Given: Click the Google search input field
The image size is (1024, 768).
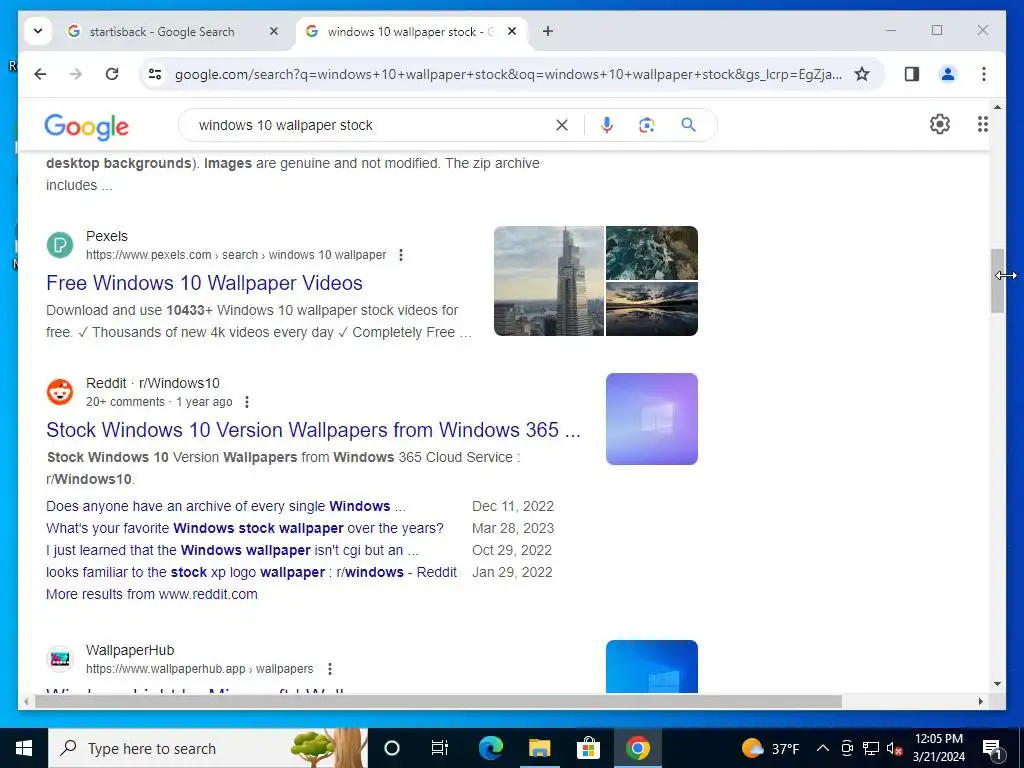Looking at the screenshot, I should click(x=372, y=125).
